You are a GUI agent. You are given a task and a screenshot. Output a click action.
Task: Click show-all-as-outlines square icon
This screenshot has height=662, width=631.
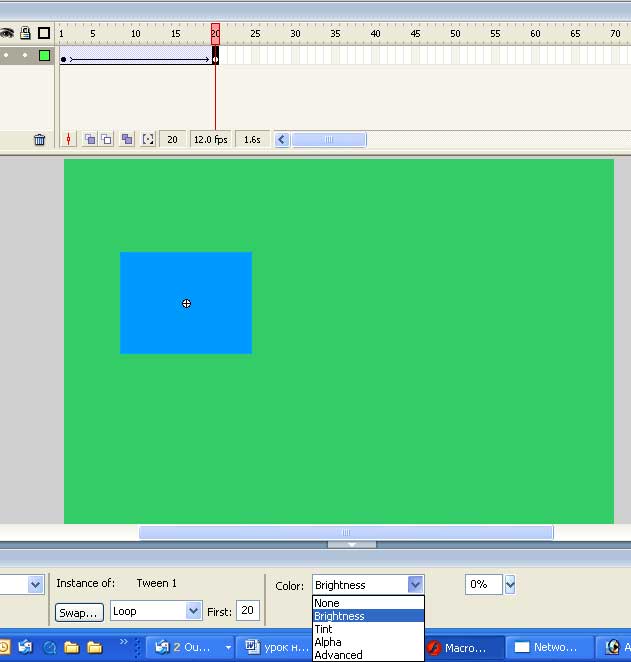click(x=44, y=33)
